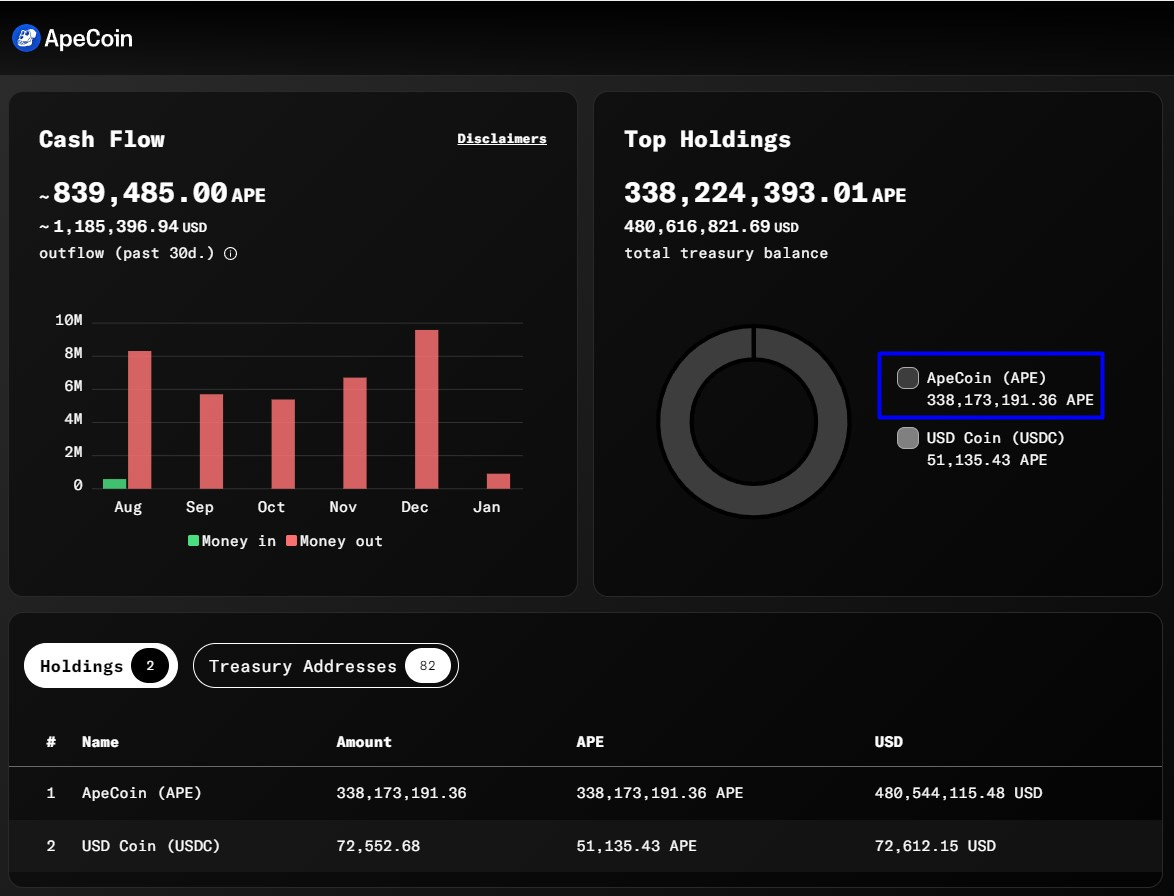Toggle the Money out legend item
Screen dimensions: 1174x896
[x=334, y=541]
